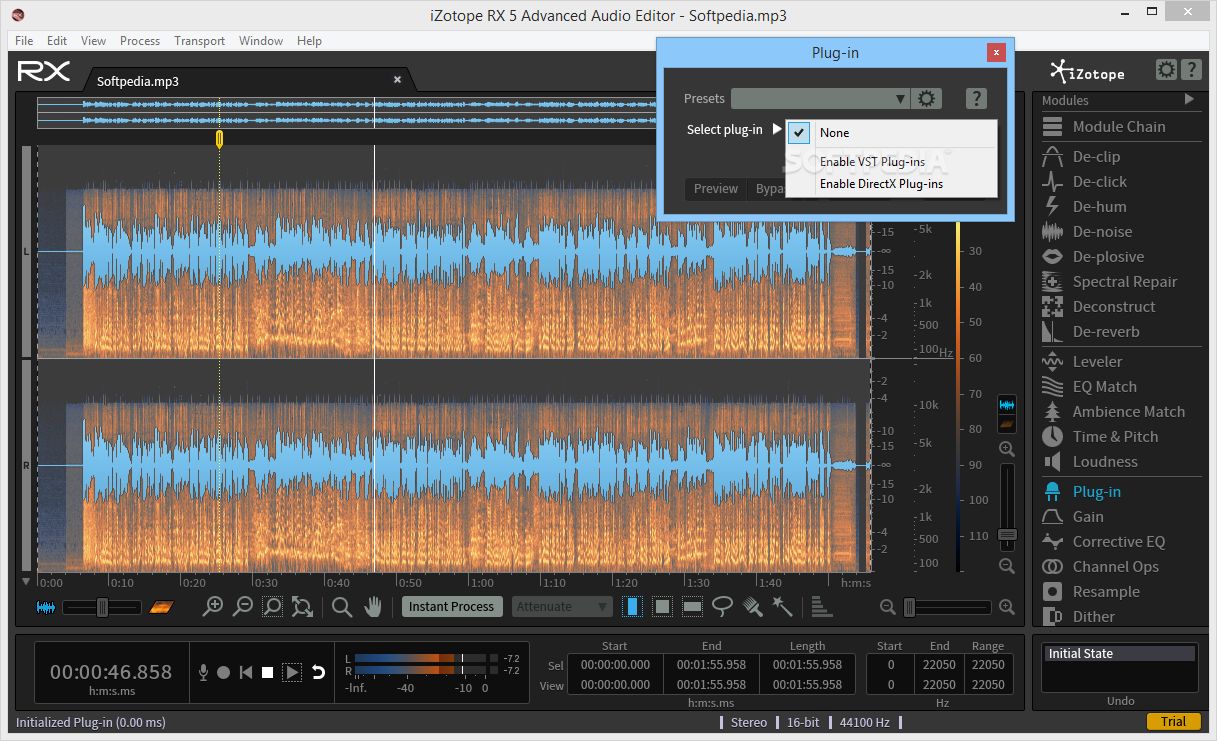Image resolution: width=1217 pixels, height=741 pixels.
Task: Toggle the Bypass button in Plug-in window
Action: 768,189
